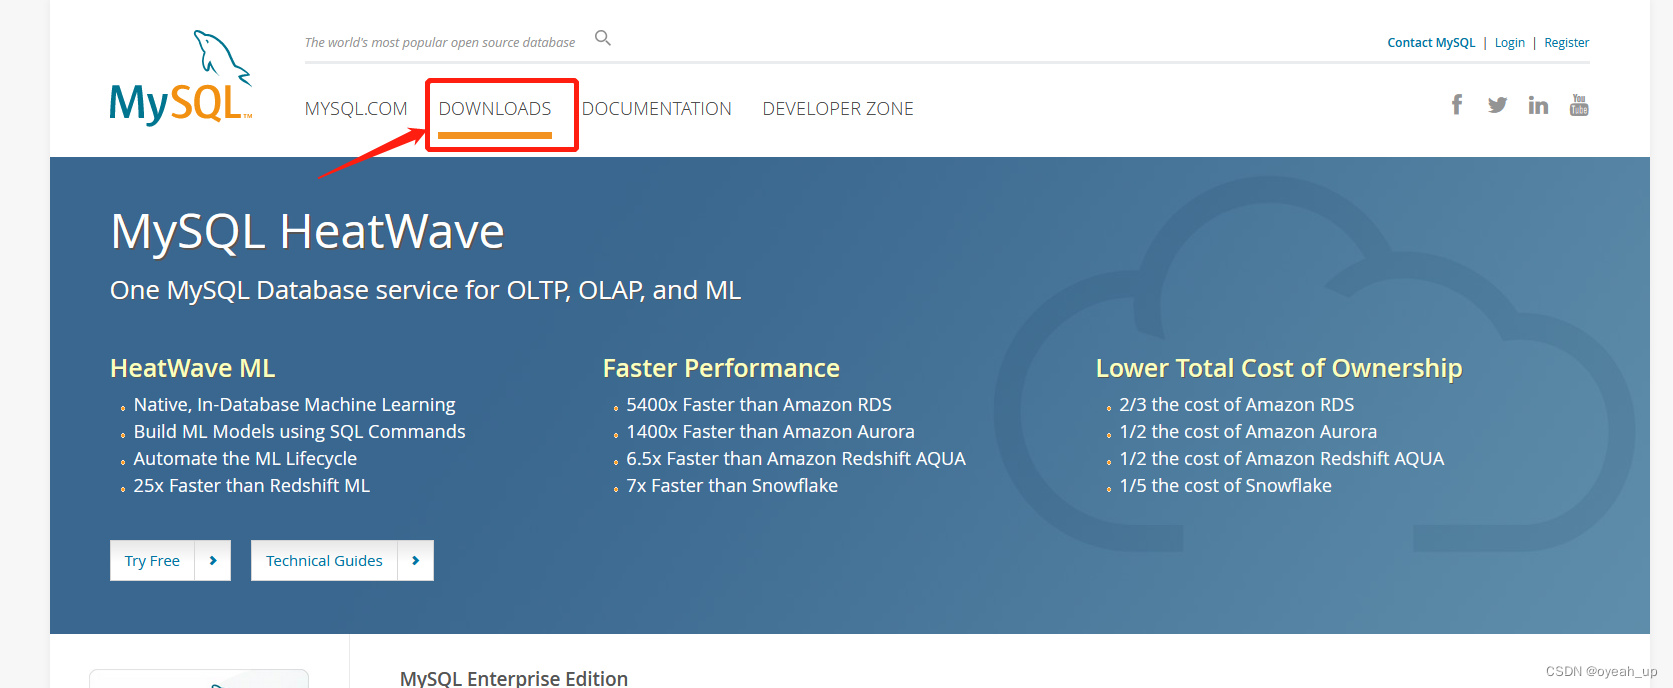Click 'world's most popular open source database' tagline
The width and height of the screenshot is (1673, 688).
click(440, 43)
